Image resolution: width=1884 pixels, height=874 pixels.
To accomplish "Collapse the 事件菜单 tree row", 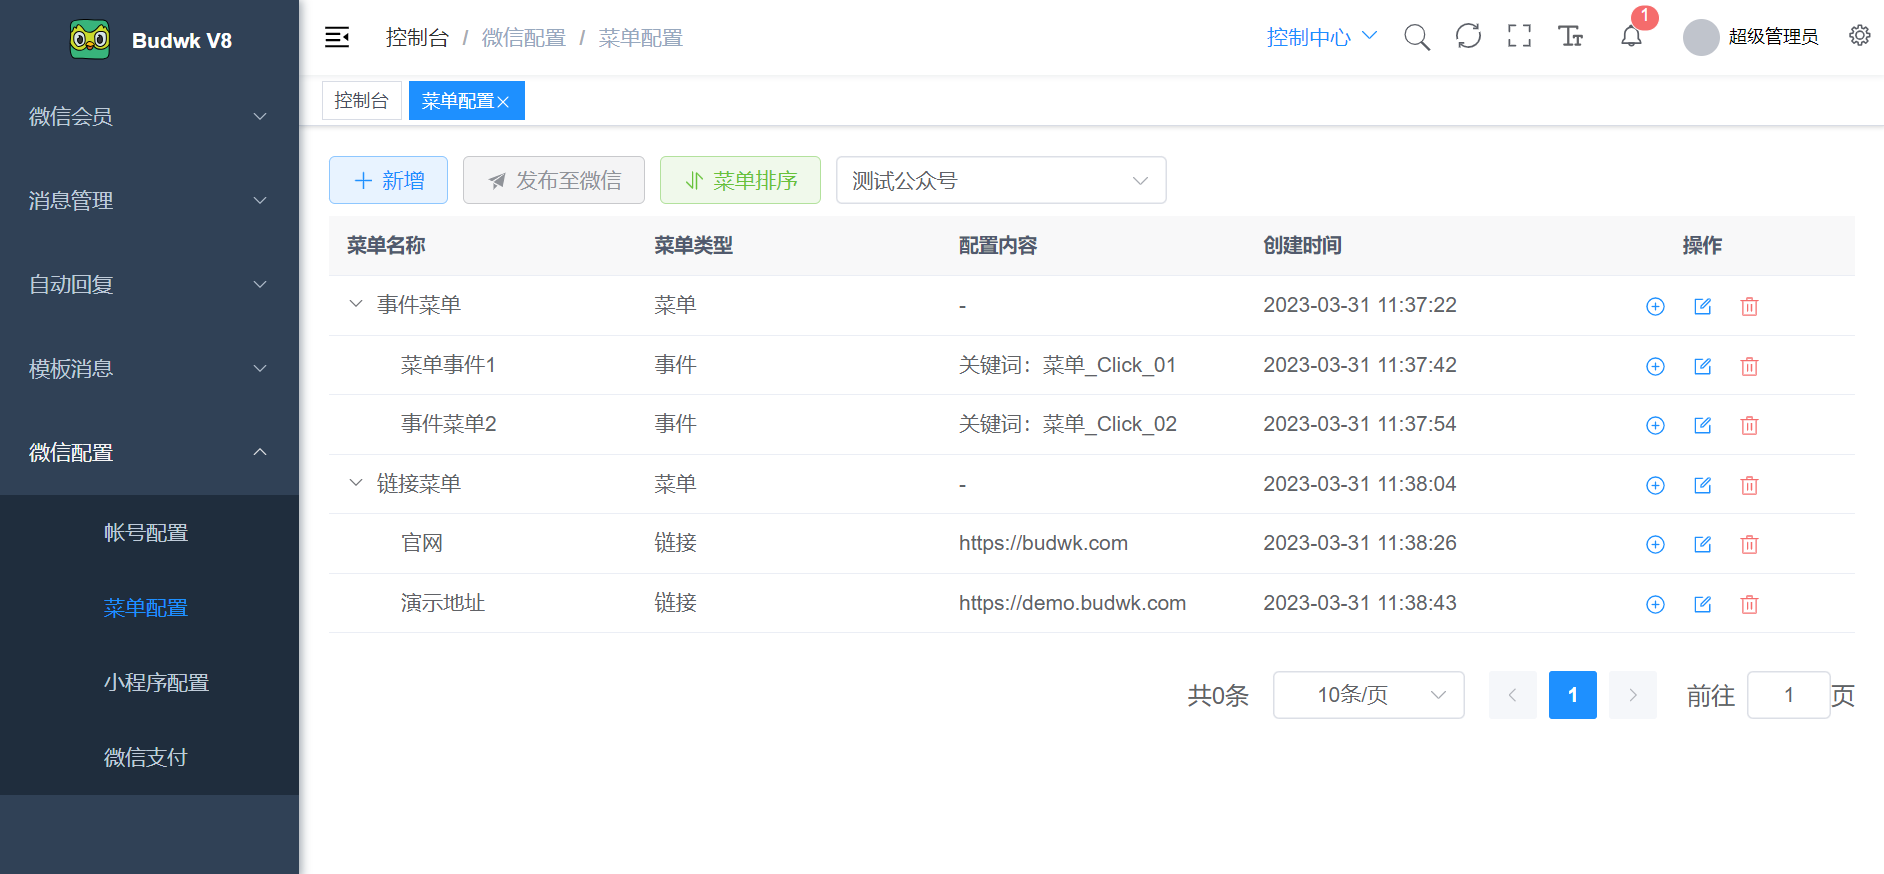I will tap(355, 304).
